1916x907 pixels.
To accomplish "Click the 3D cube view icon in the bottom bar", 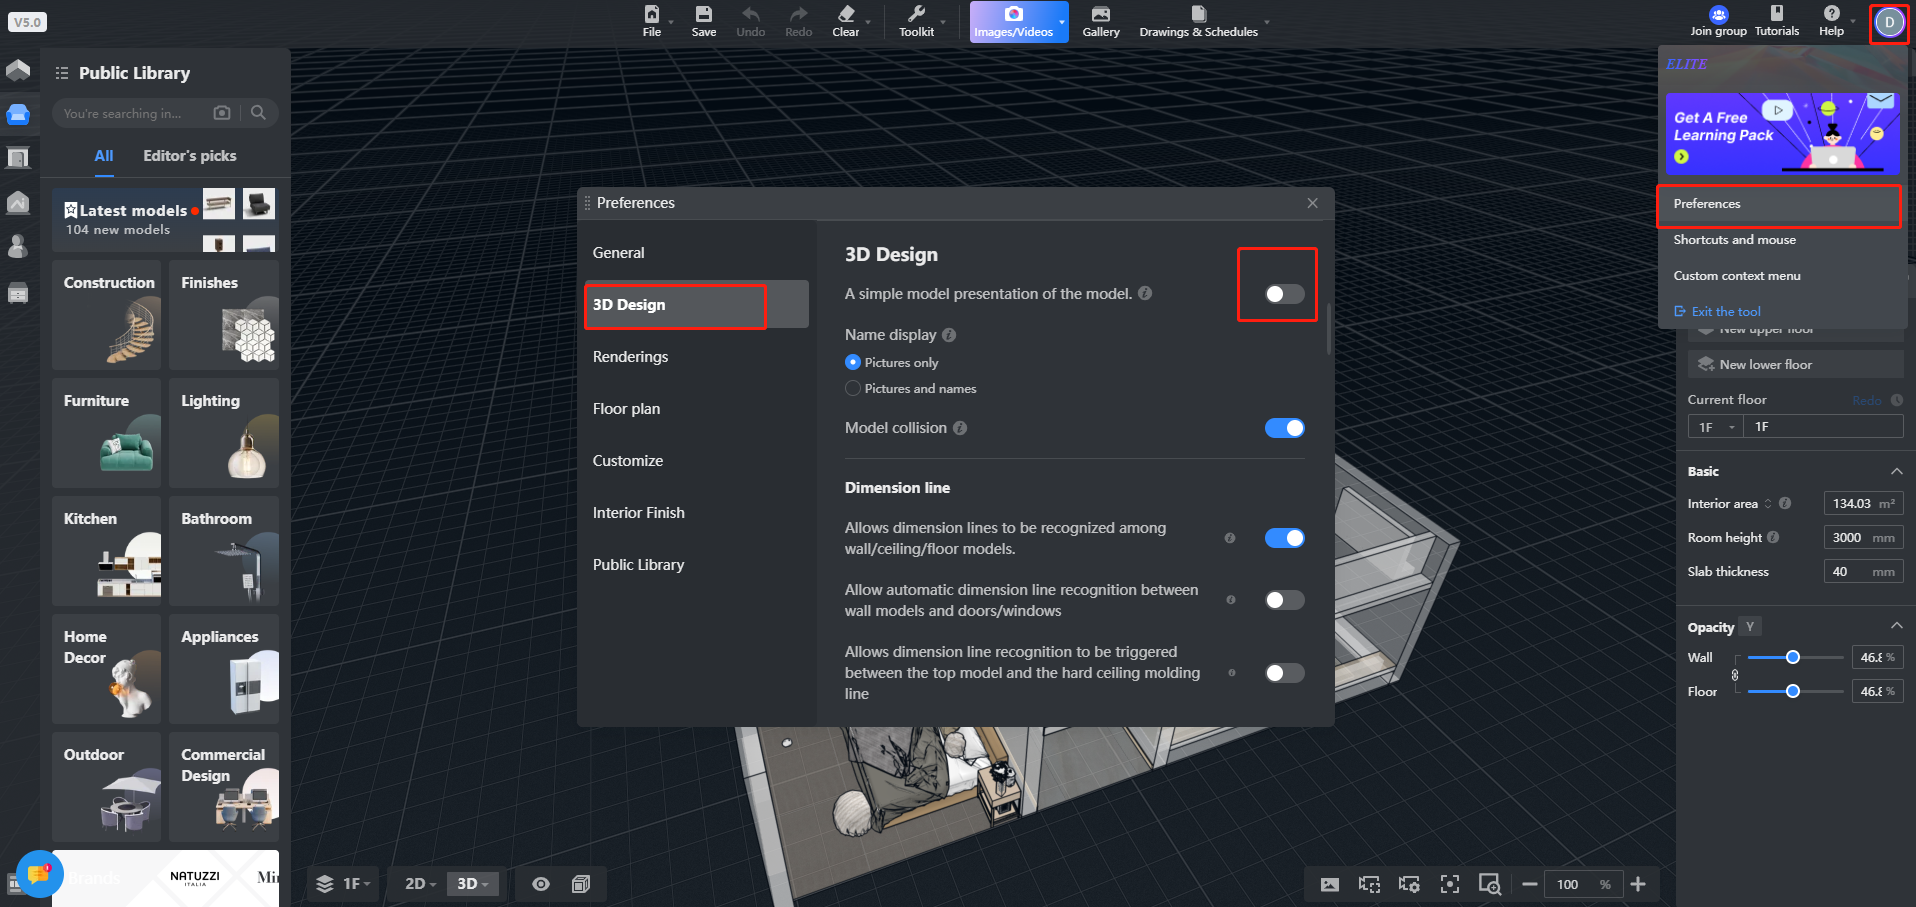I will tap(581, 884).
